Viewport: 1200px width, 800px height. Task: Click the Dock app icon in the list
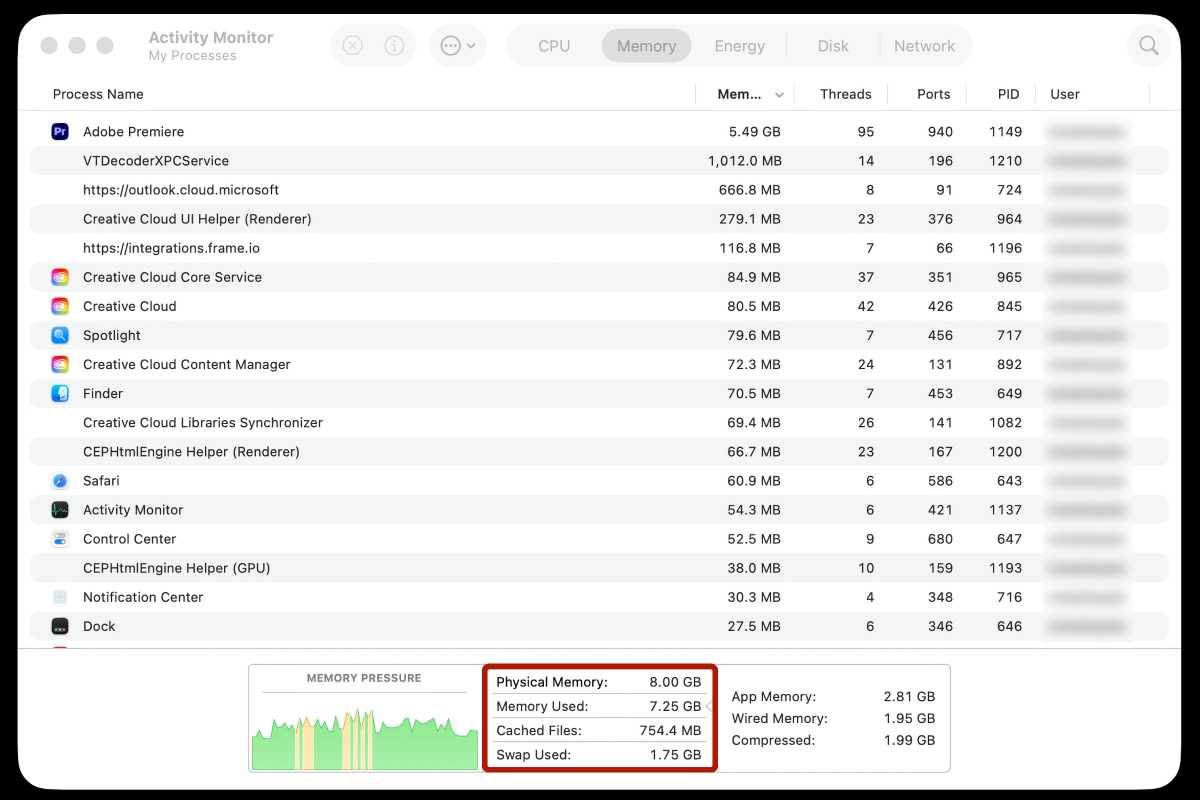tap(59, 626)
